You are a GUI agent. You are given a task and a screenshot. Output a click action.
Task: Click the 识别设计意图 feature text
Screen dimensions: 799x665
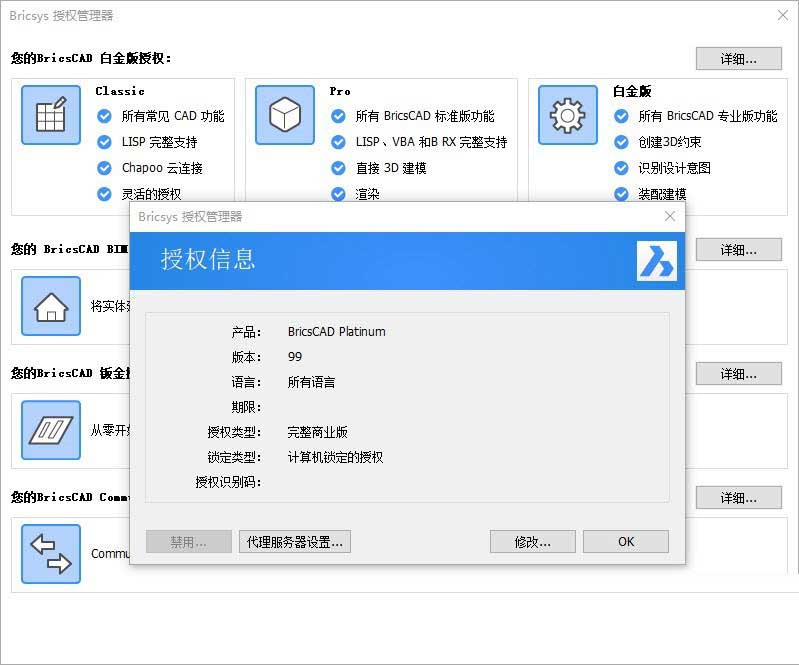tap(674, 168)
